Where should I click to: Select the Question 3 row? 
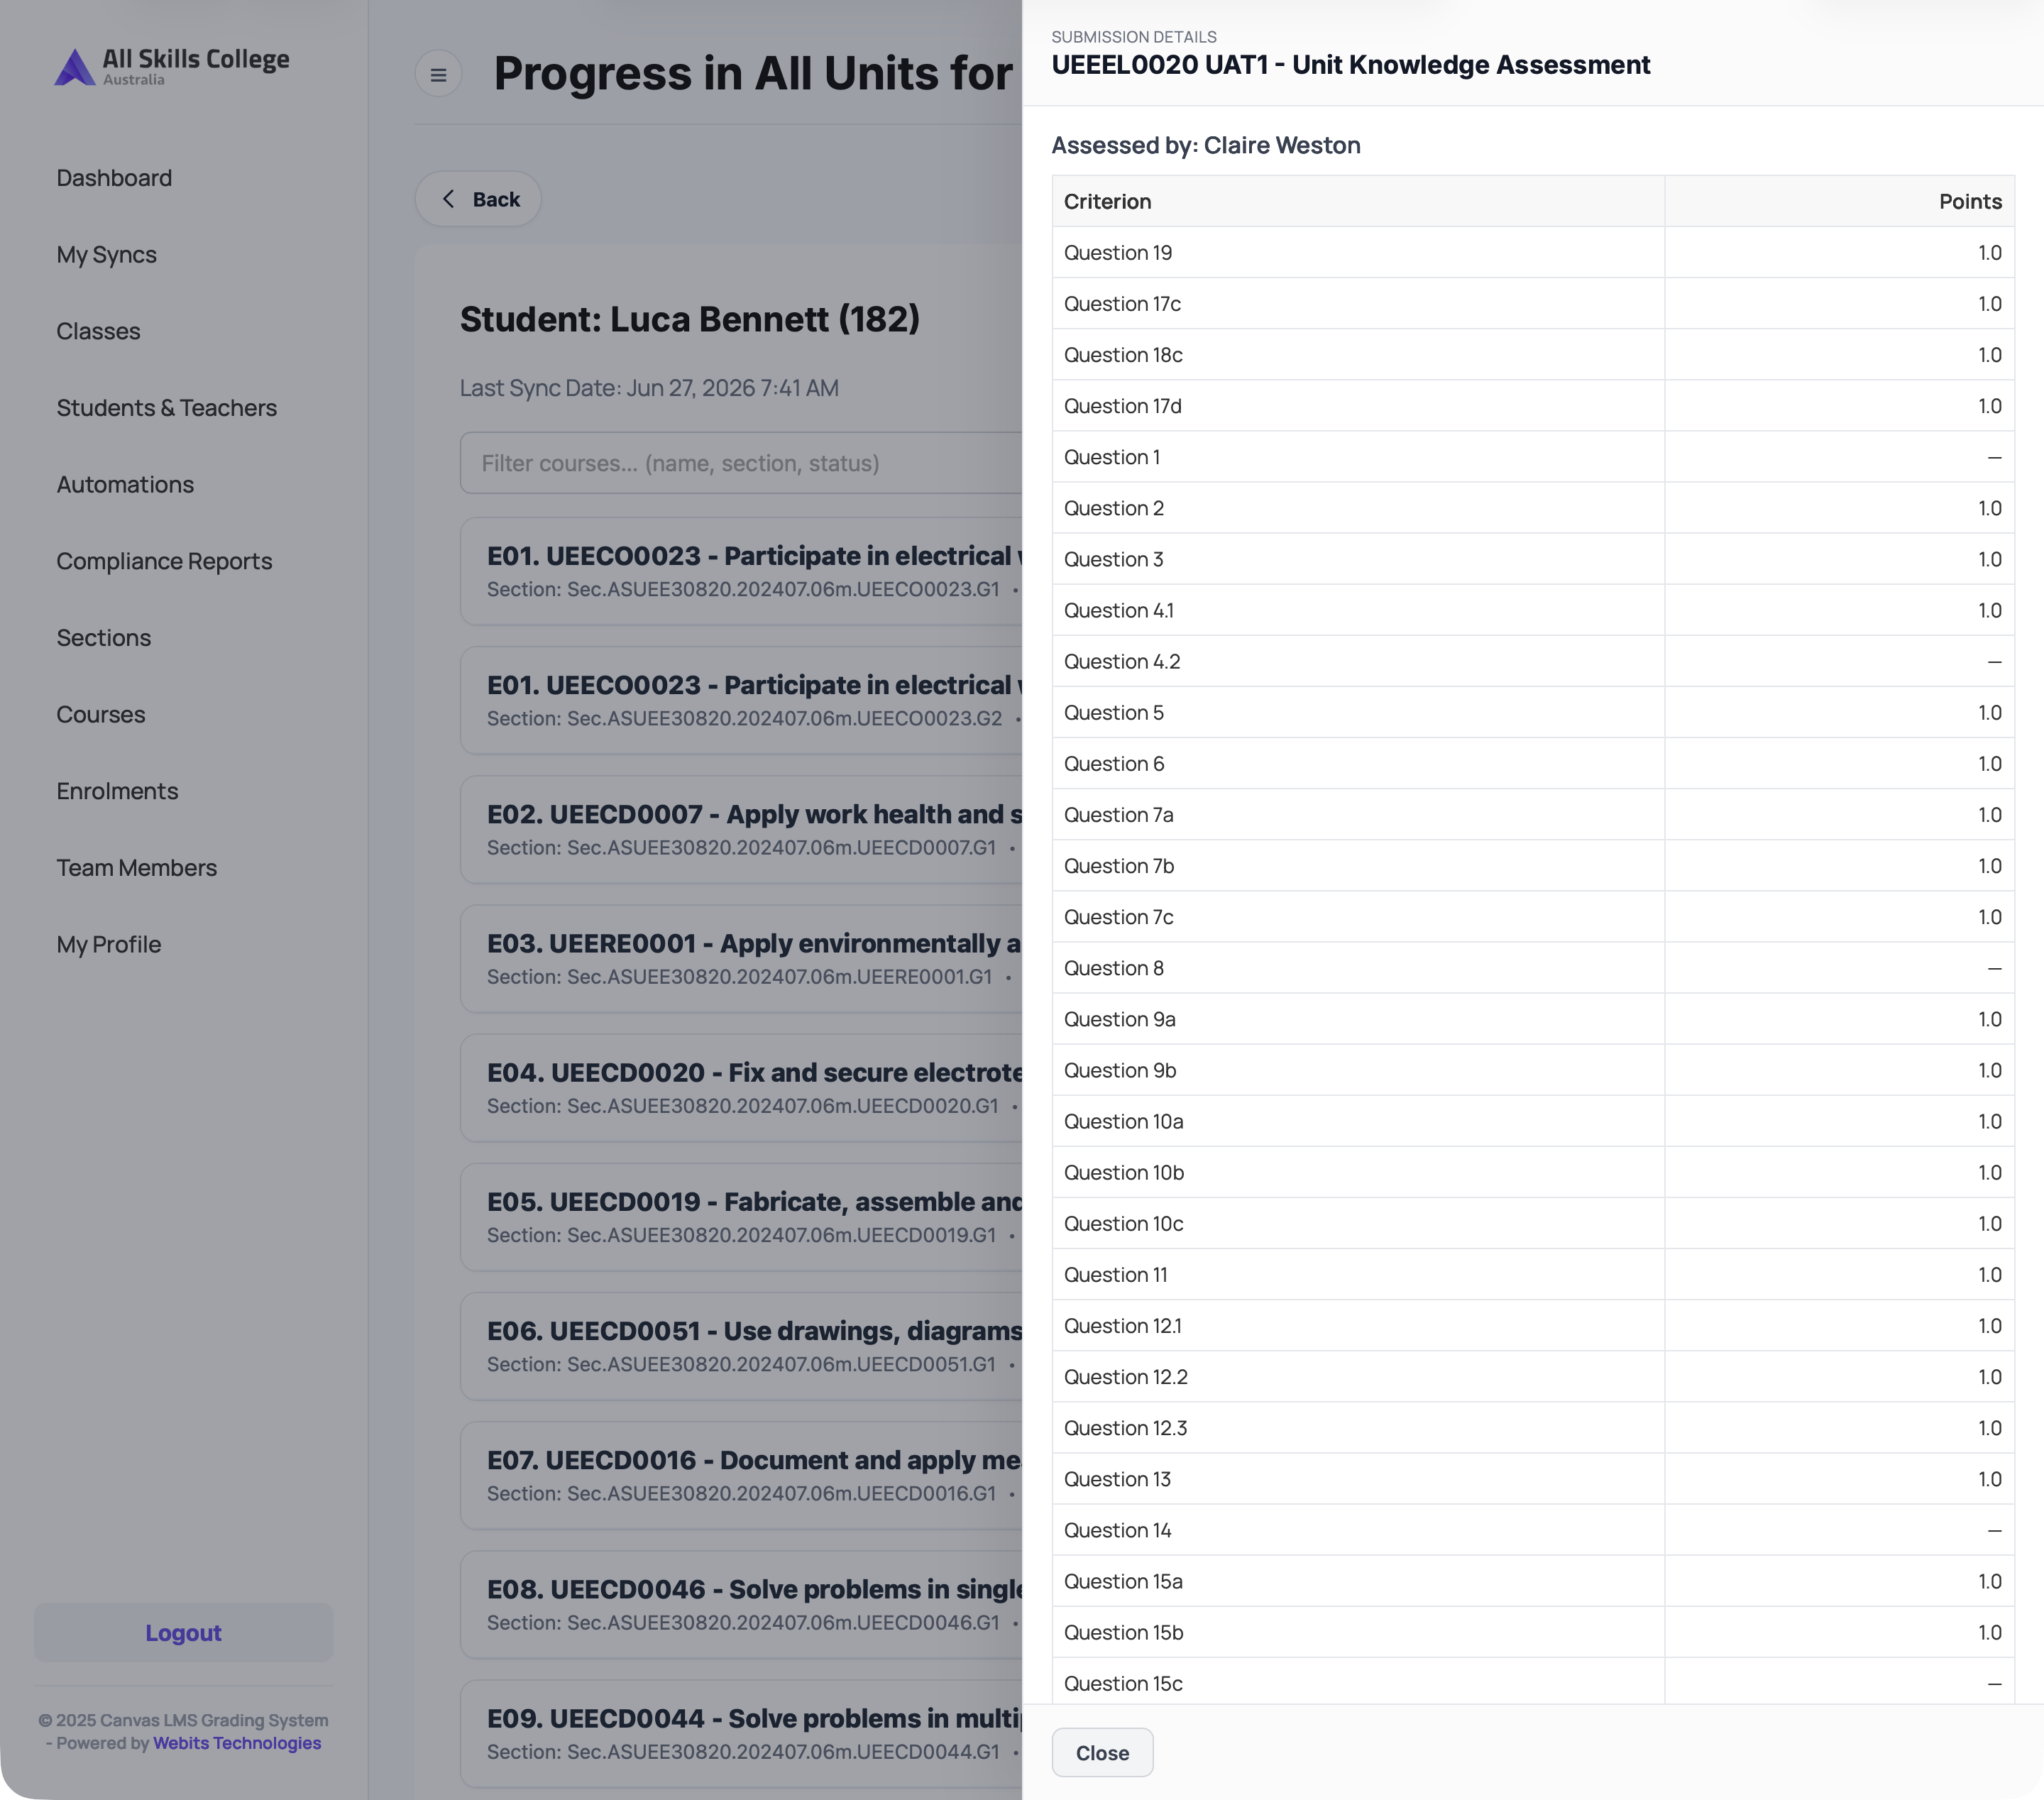click(1533, 559)
